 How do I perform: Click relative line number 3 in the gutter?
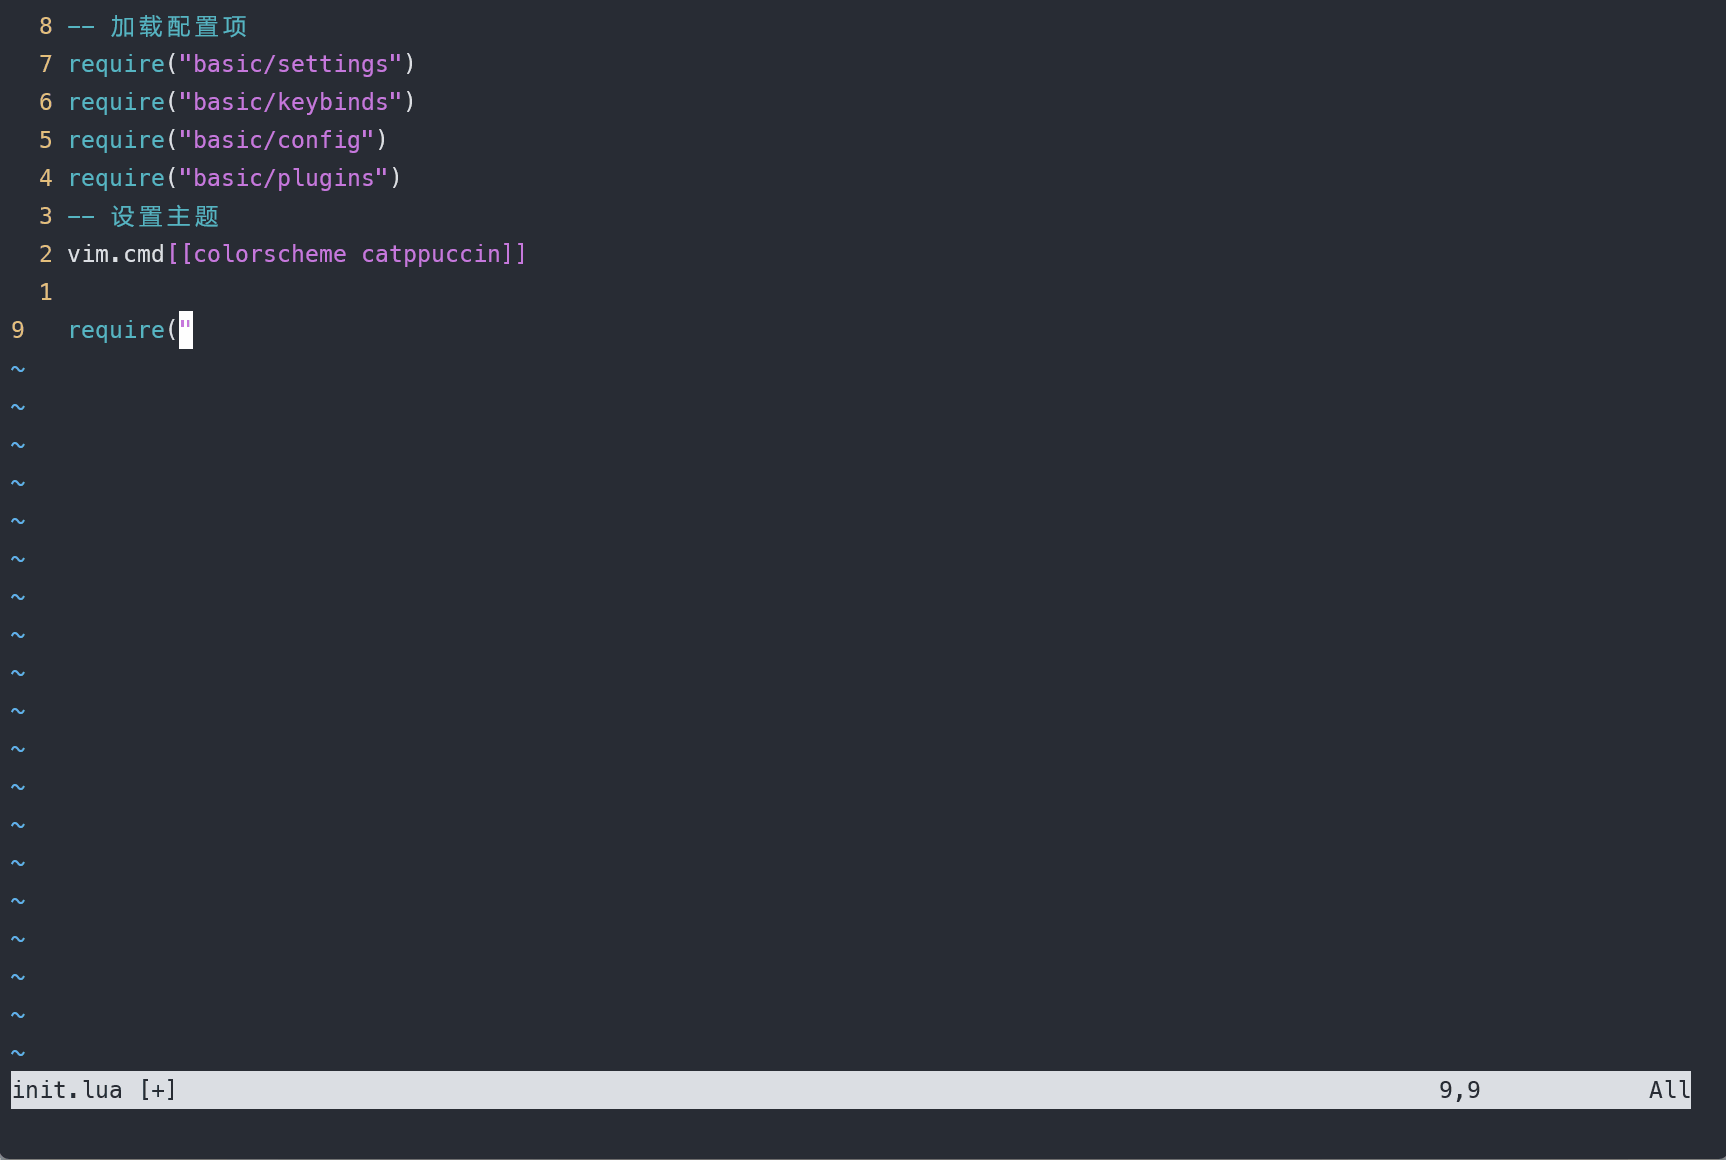coord(46,216)
